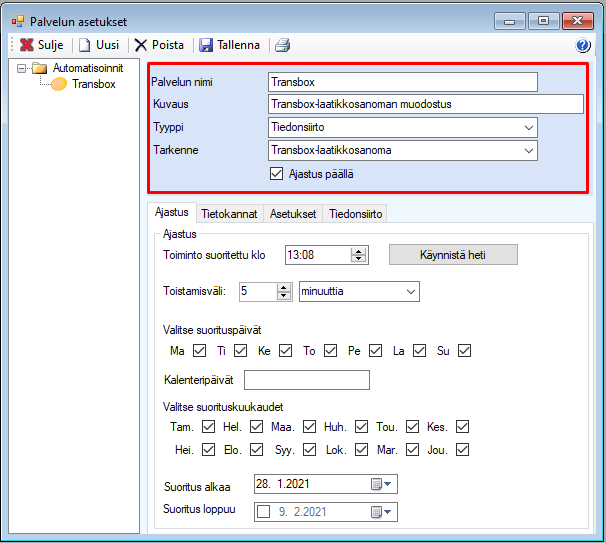
Task: Increase the Toiminto suoritettu klo time
Action: point(359,251)
